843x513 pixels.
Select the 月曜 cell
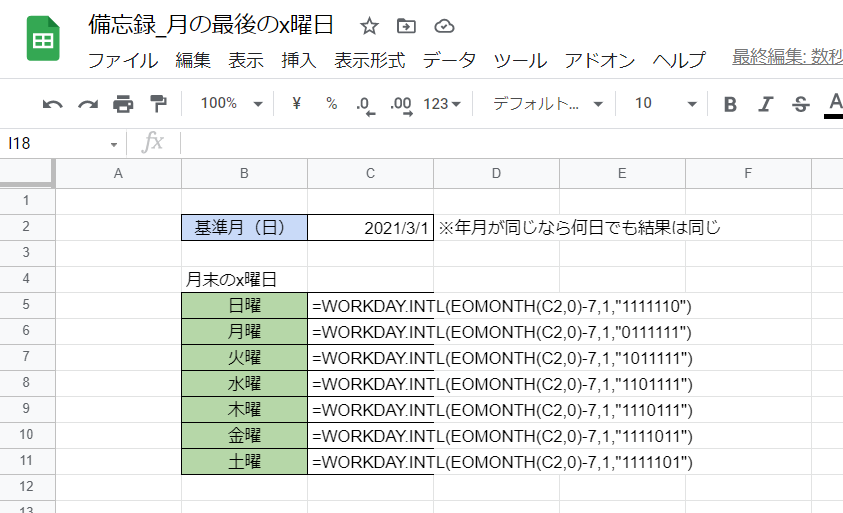[244, 331]
